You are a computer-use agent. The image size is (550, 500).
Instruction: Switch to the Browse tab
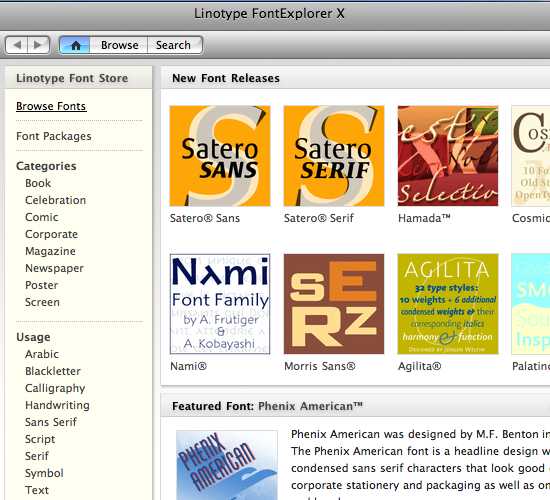tap(119, 45)
